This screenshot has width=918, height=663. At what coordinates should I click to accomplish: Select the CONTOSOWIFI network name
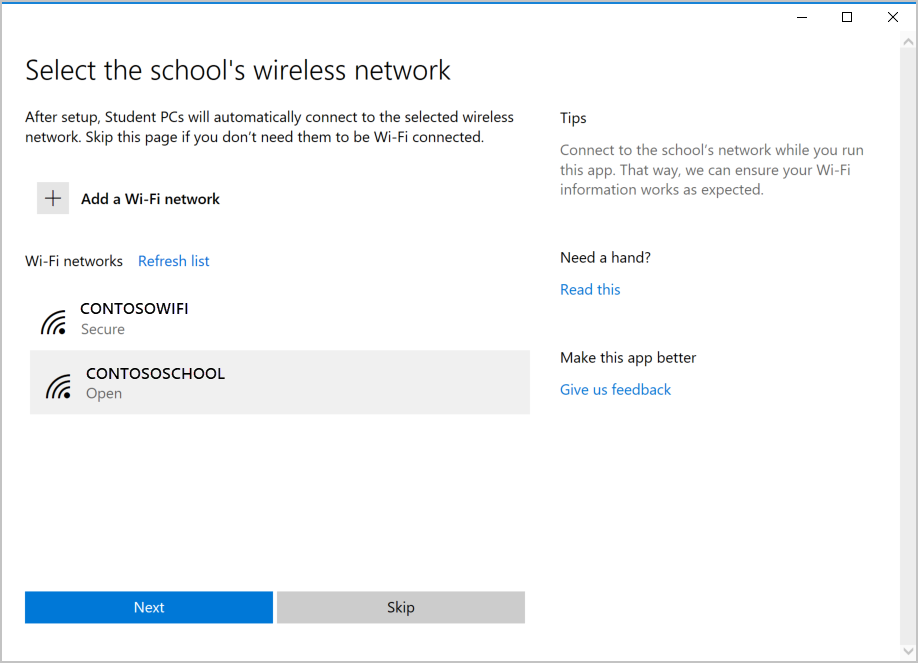[134, 308]
